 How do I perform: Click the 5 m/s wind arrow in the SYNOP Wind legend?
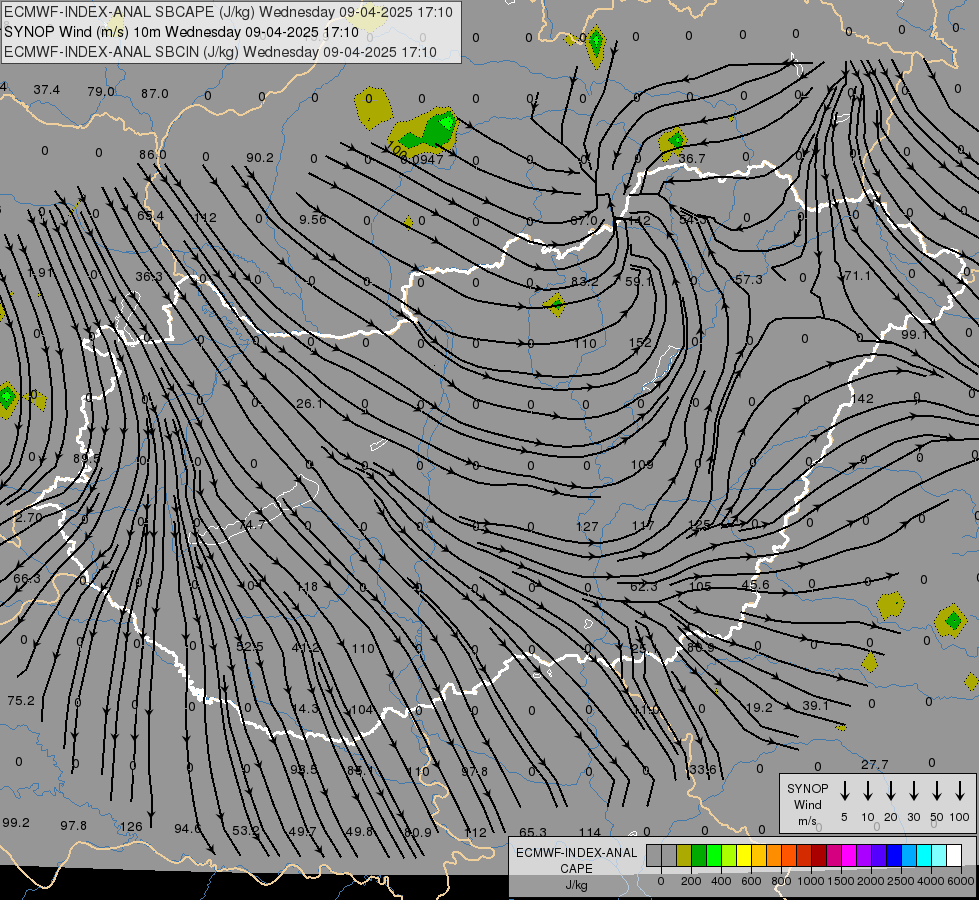[844, 790]
